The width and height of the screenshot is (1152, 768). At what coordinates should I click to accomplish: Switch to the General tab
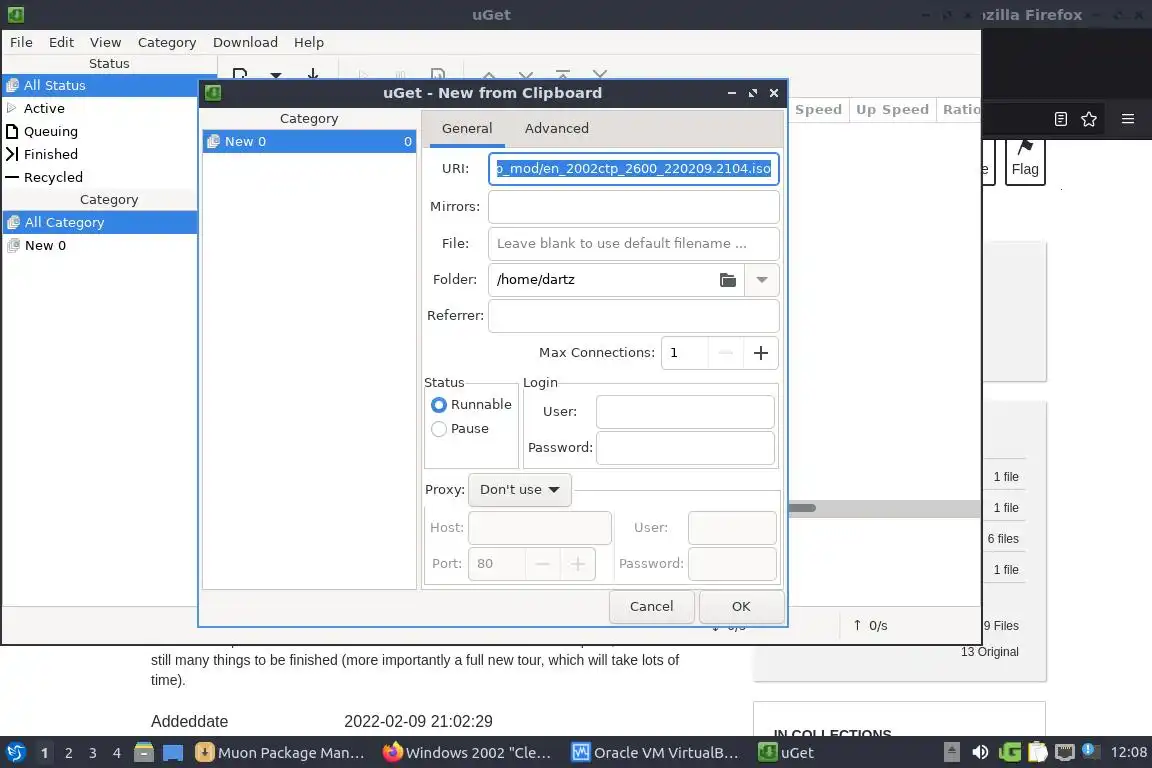[467, 129]
